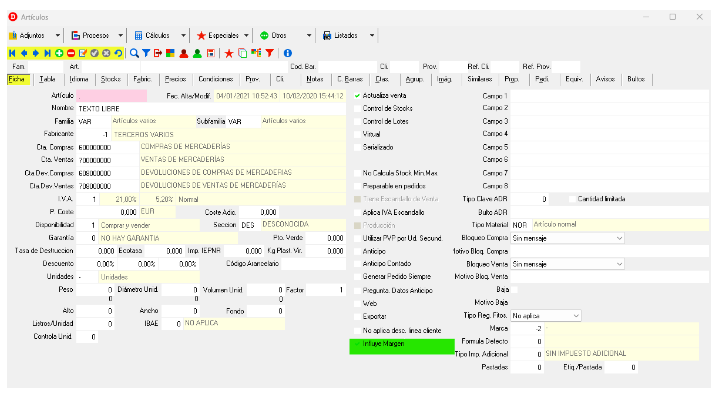This screenshot has height=399, width=714.
Task: Go to the next record arrow
Action: point(36,53)
